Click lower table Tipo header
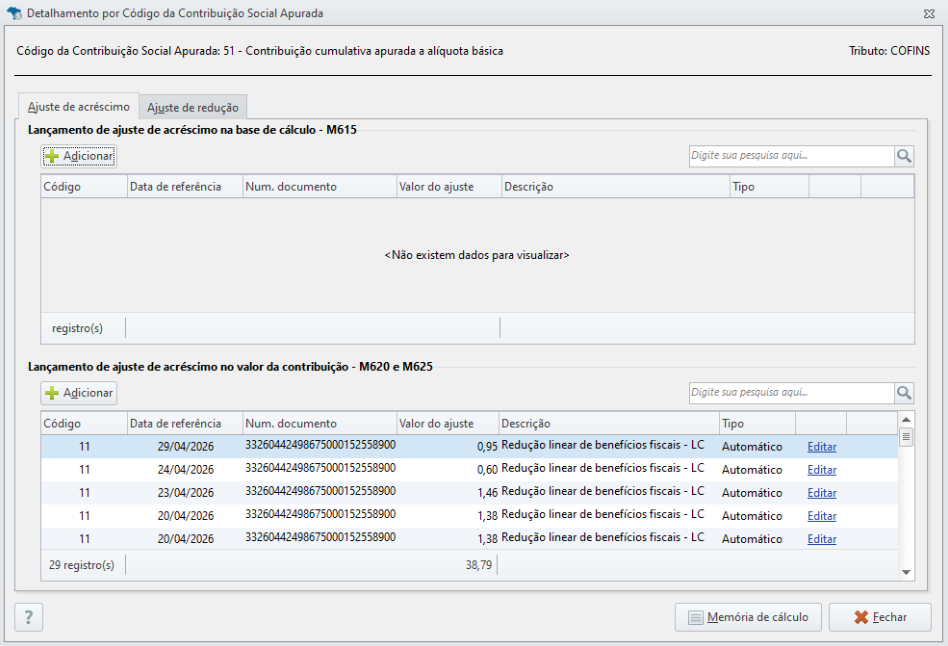The width and height of the screenshot is (948, 646). (758, 423)
